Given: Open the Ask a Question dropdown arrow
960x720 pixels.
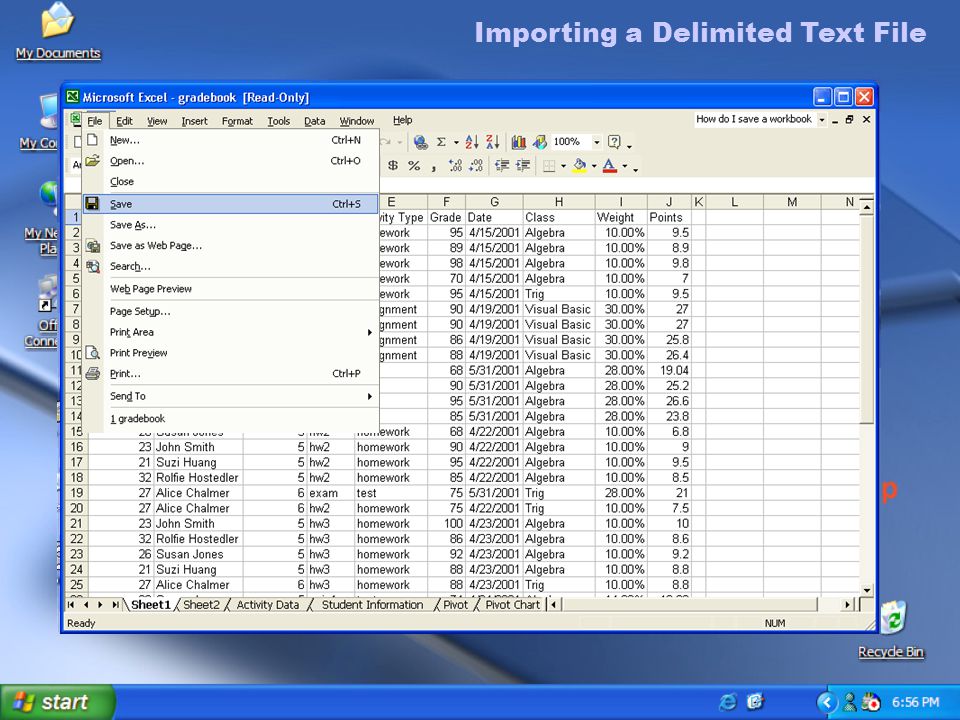Looking at the screenshot, I should (822, 120).
